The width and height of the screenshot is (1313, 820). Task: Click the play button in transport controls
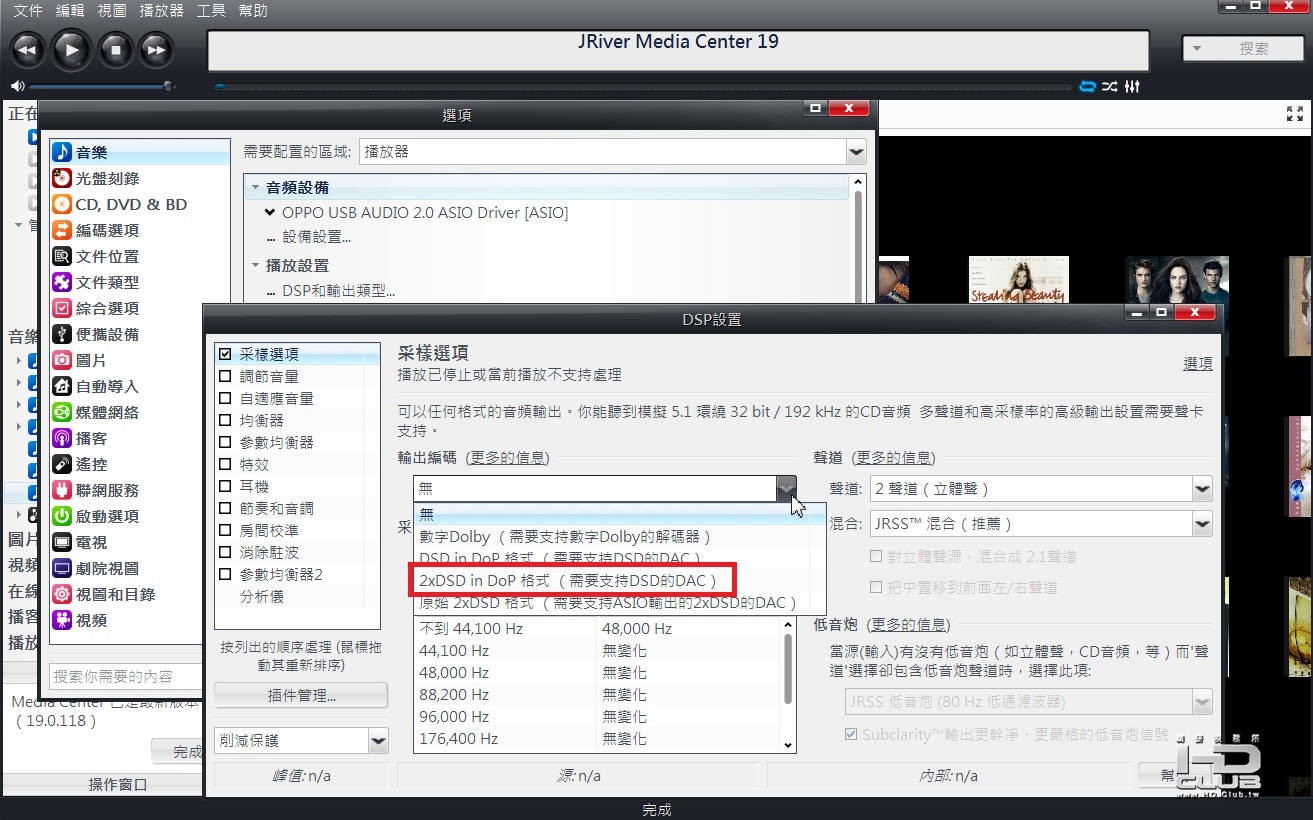click(x=71, y=49)
